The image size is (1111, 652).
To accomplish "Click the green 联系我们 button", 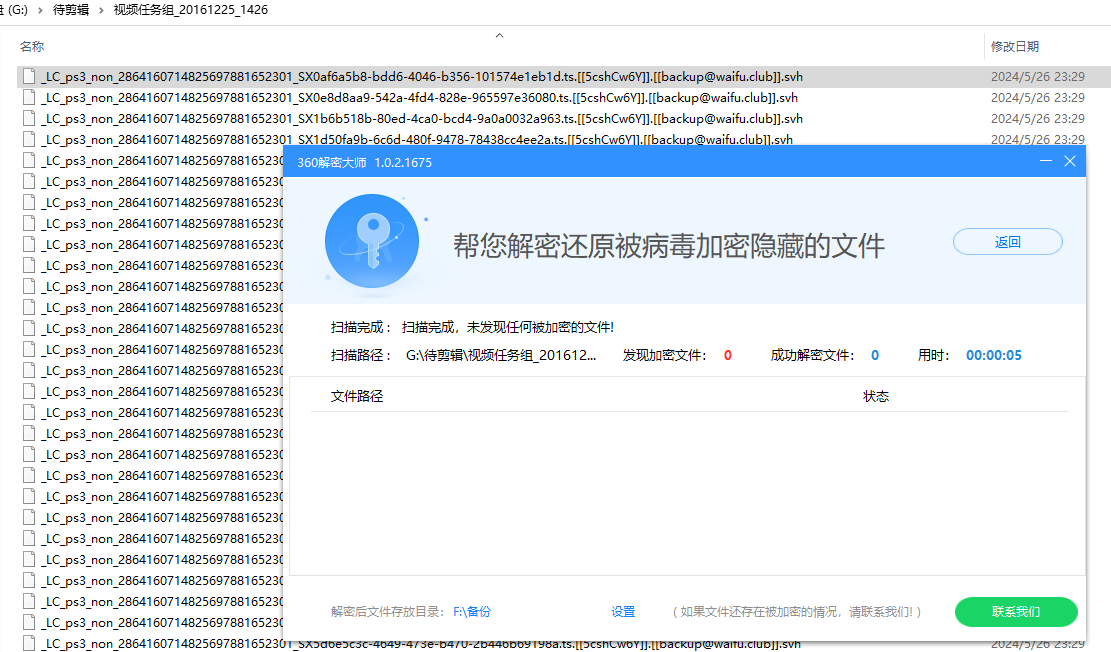I will pos(1015,612).
